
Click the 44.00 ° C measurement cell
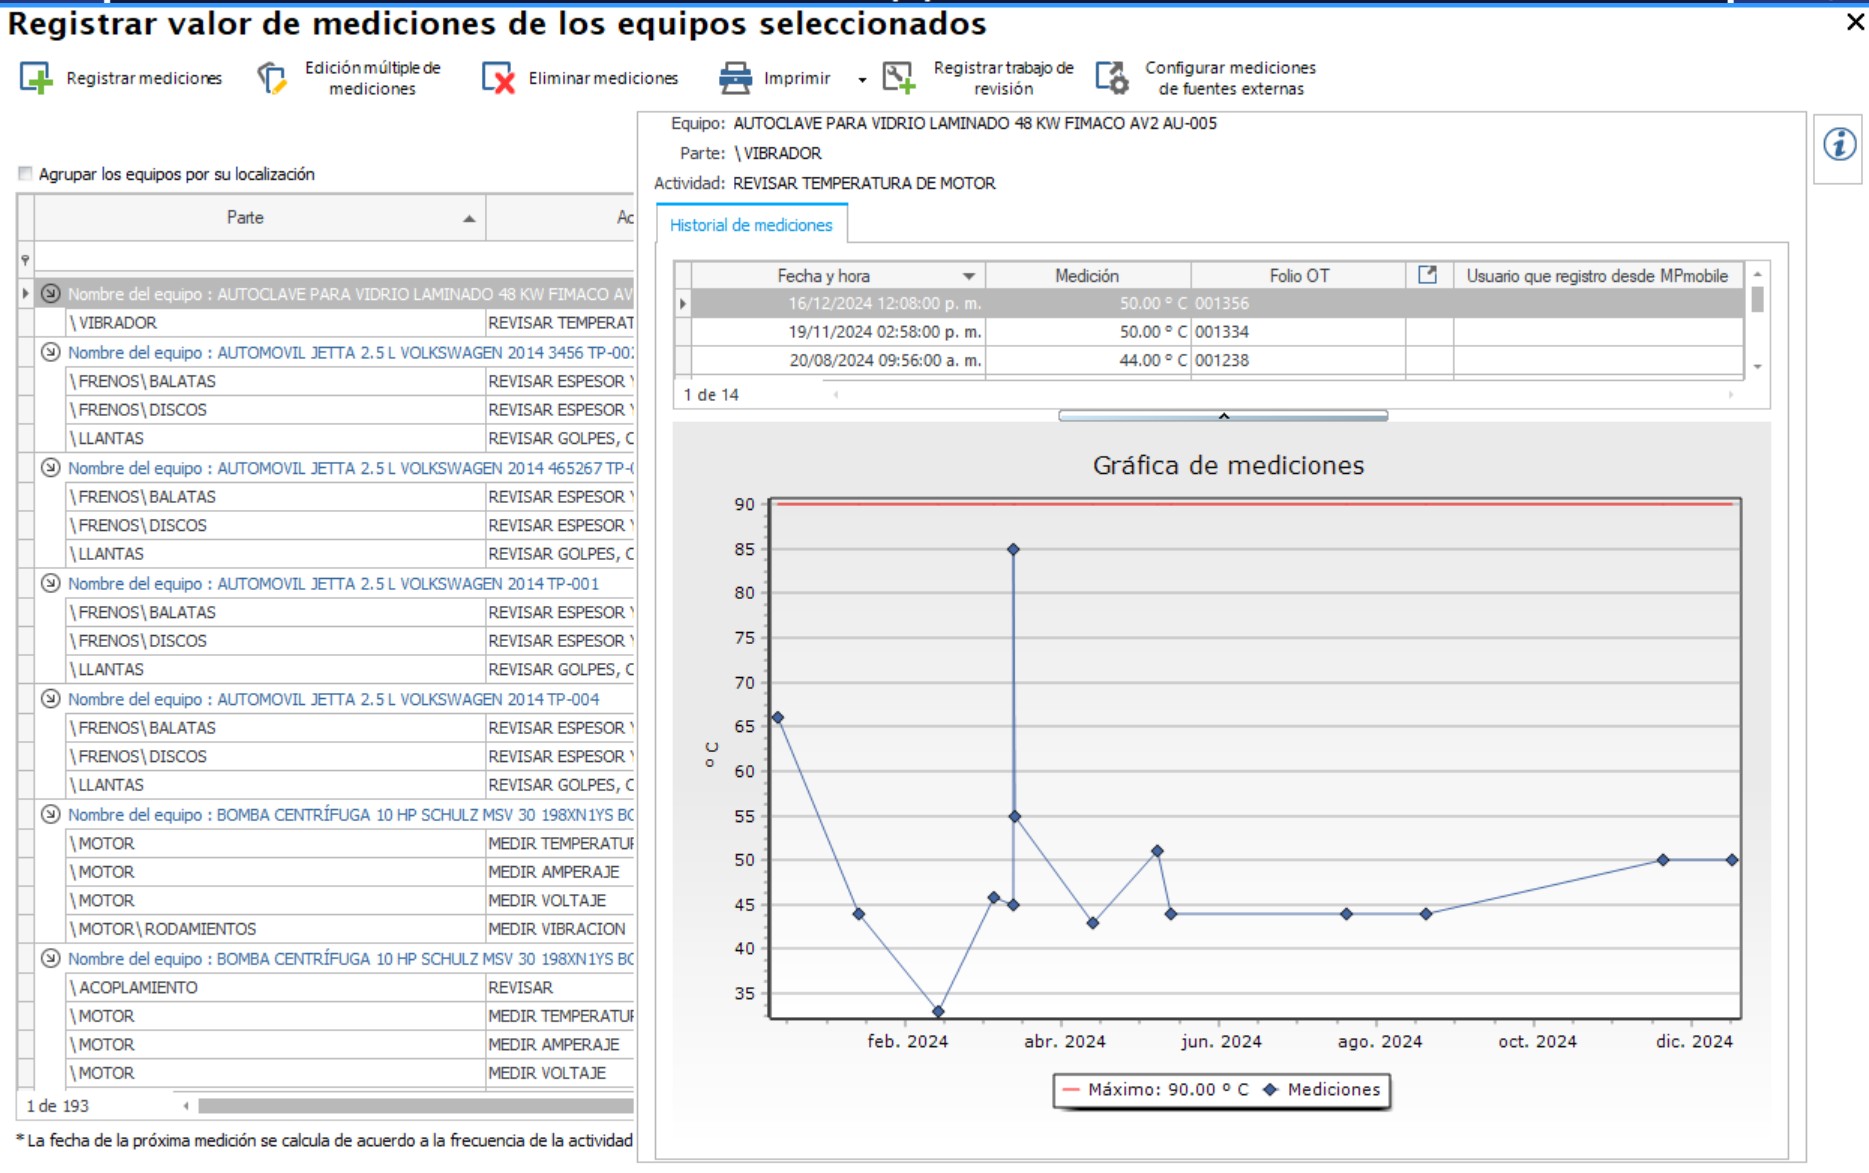click(x=1088, y=360)
